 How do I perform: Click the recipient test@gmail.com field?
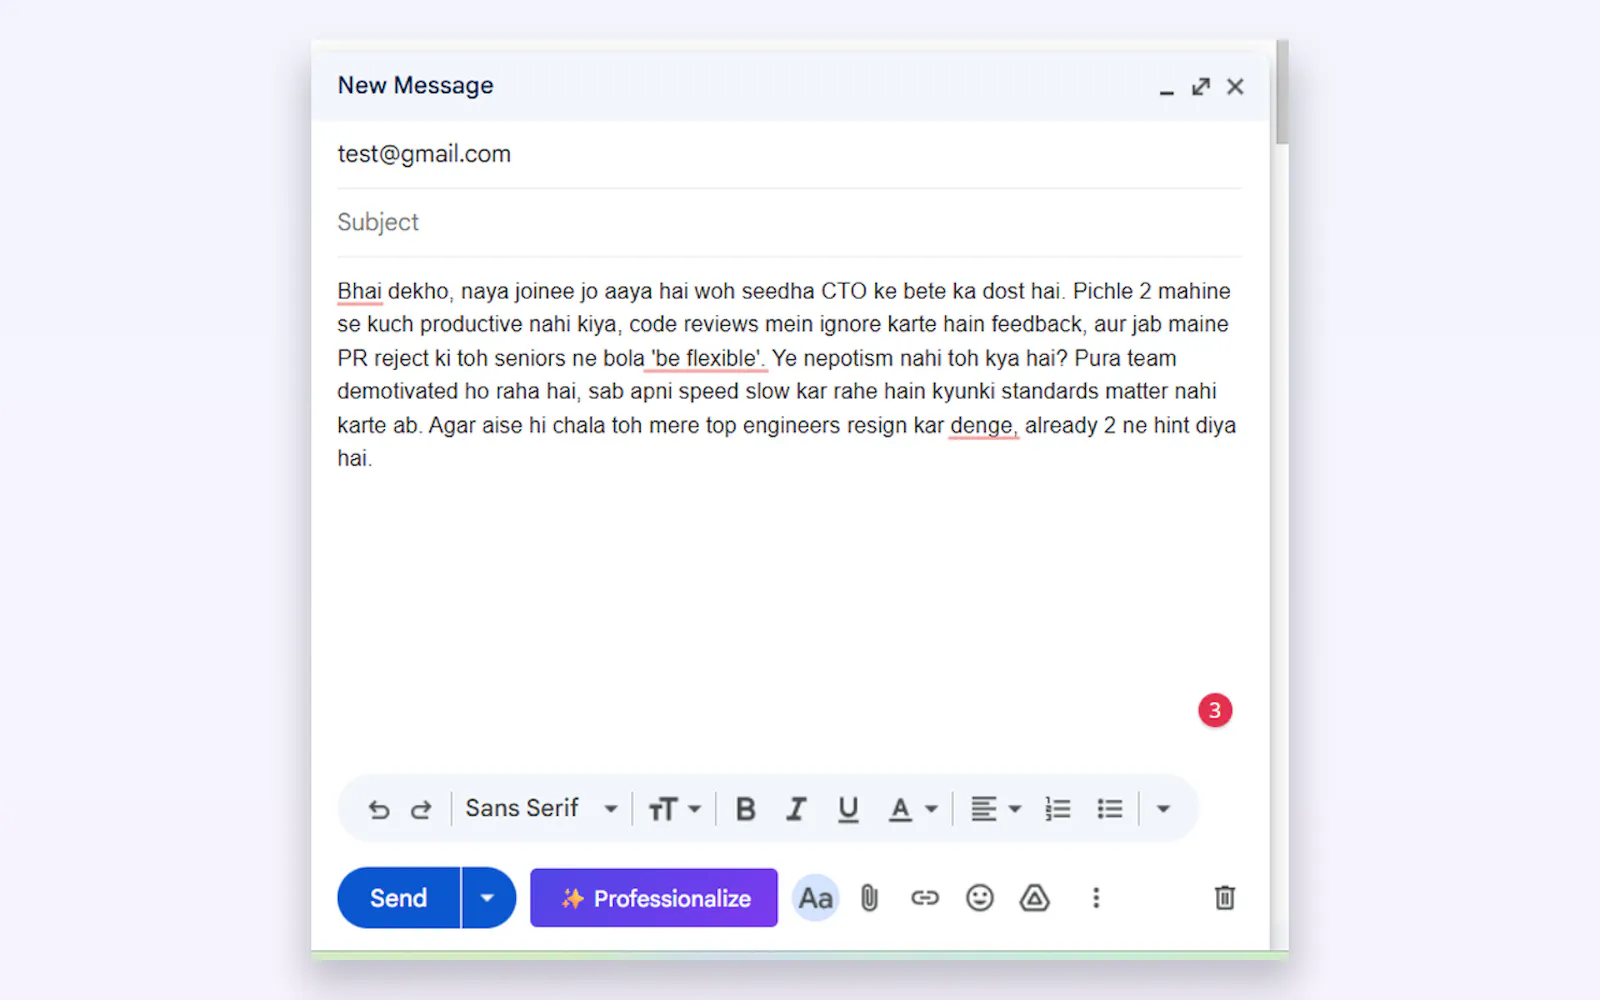[x=790, y=154]
